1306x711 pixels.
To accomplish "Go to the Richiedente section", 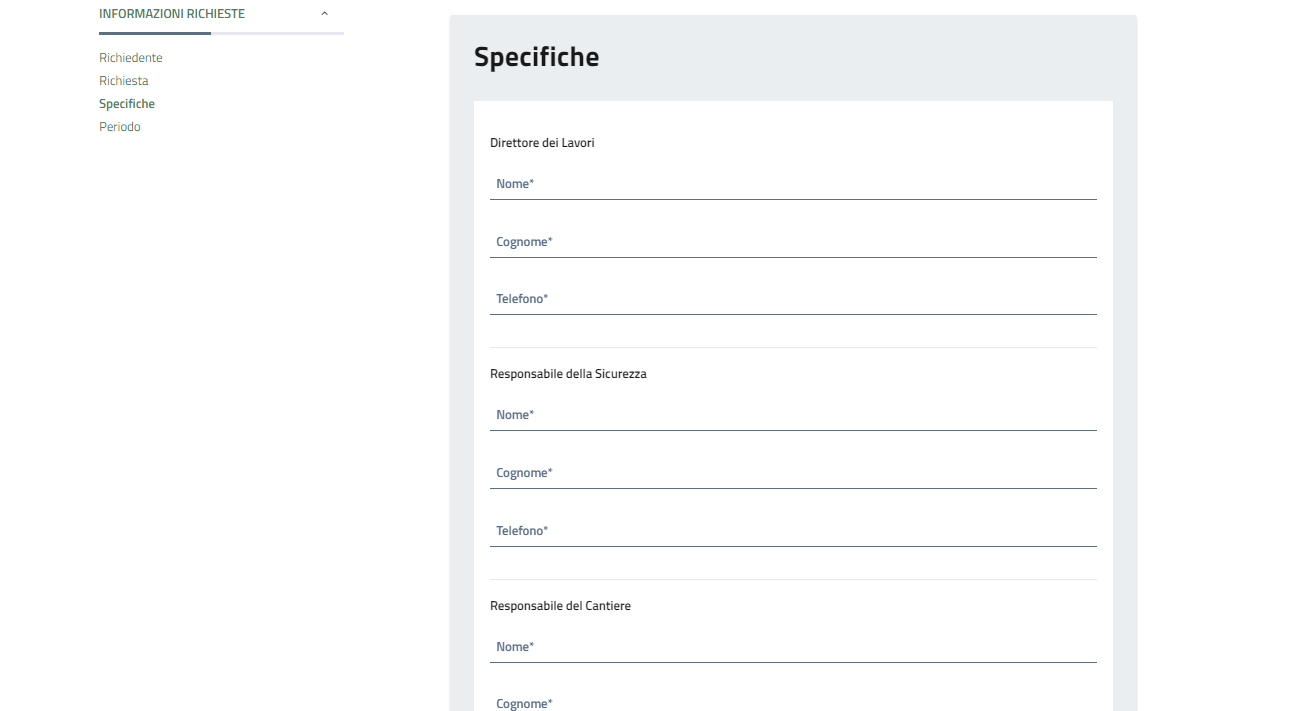I will (x=130, y=58).
